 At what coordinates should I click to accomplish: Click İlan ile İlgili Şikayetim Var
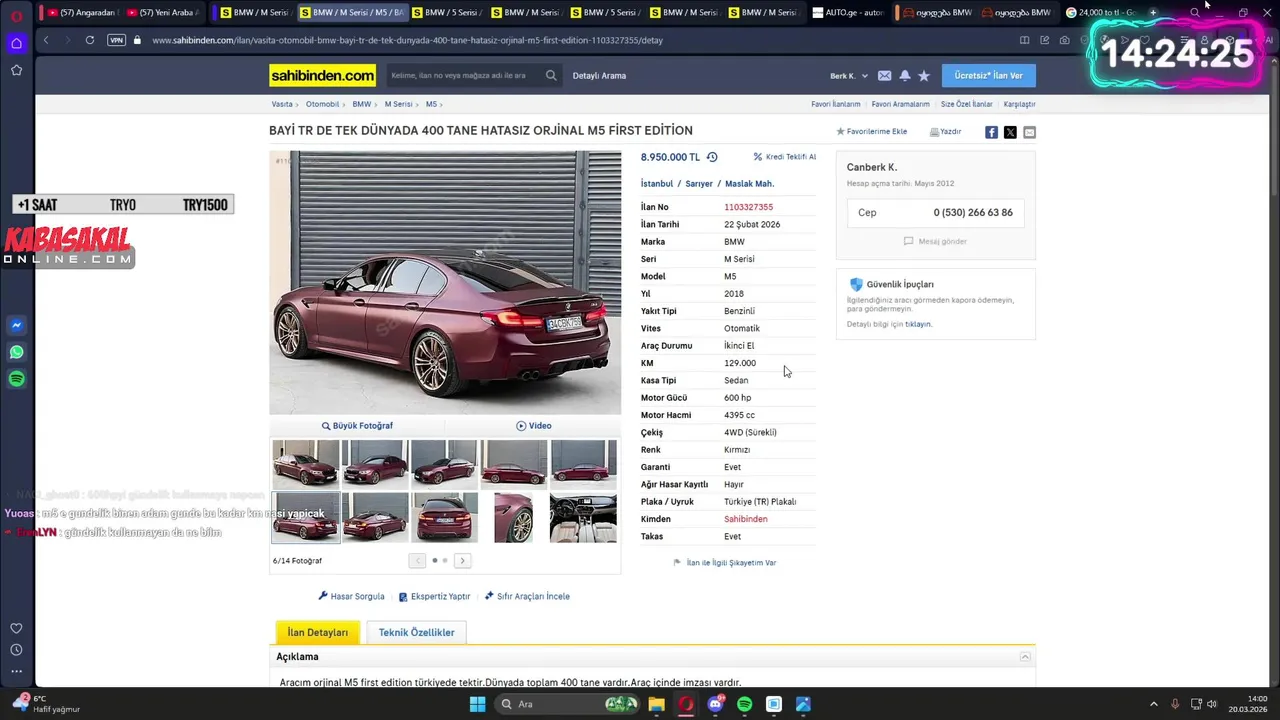point(725,563)
